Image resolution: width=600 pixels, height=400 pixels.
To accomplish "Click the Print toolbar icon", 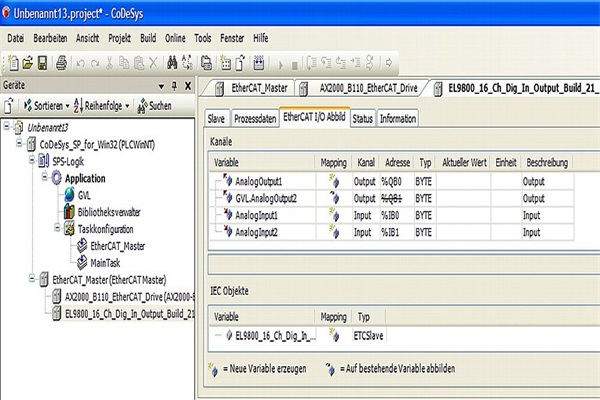I will click(x=61, y=62).
